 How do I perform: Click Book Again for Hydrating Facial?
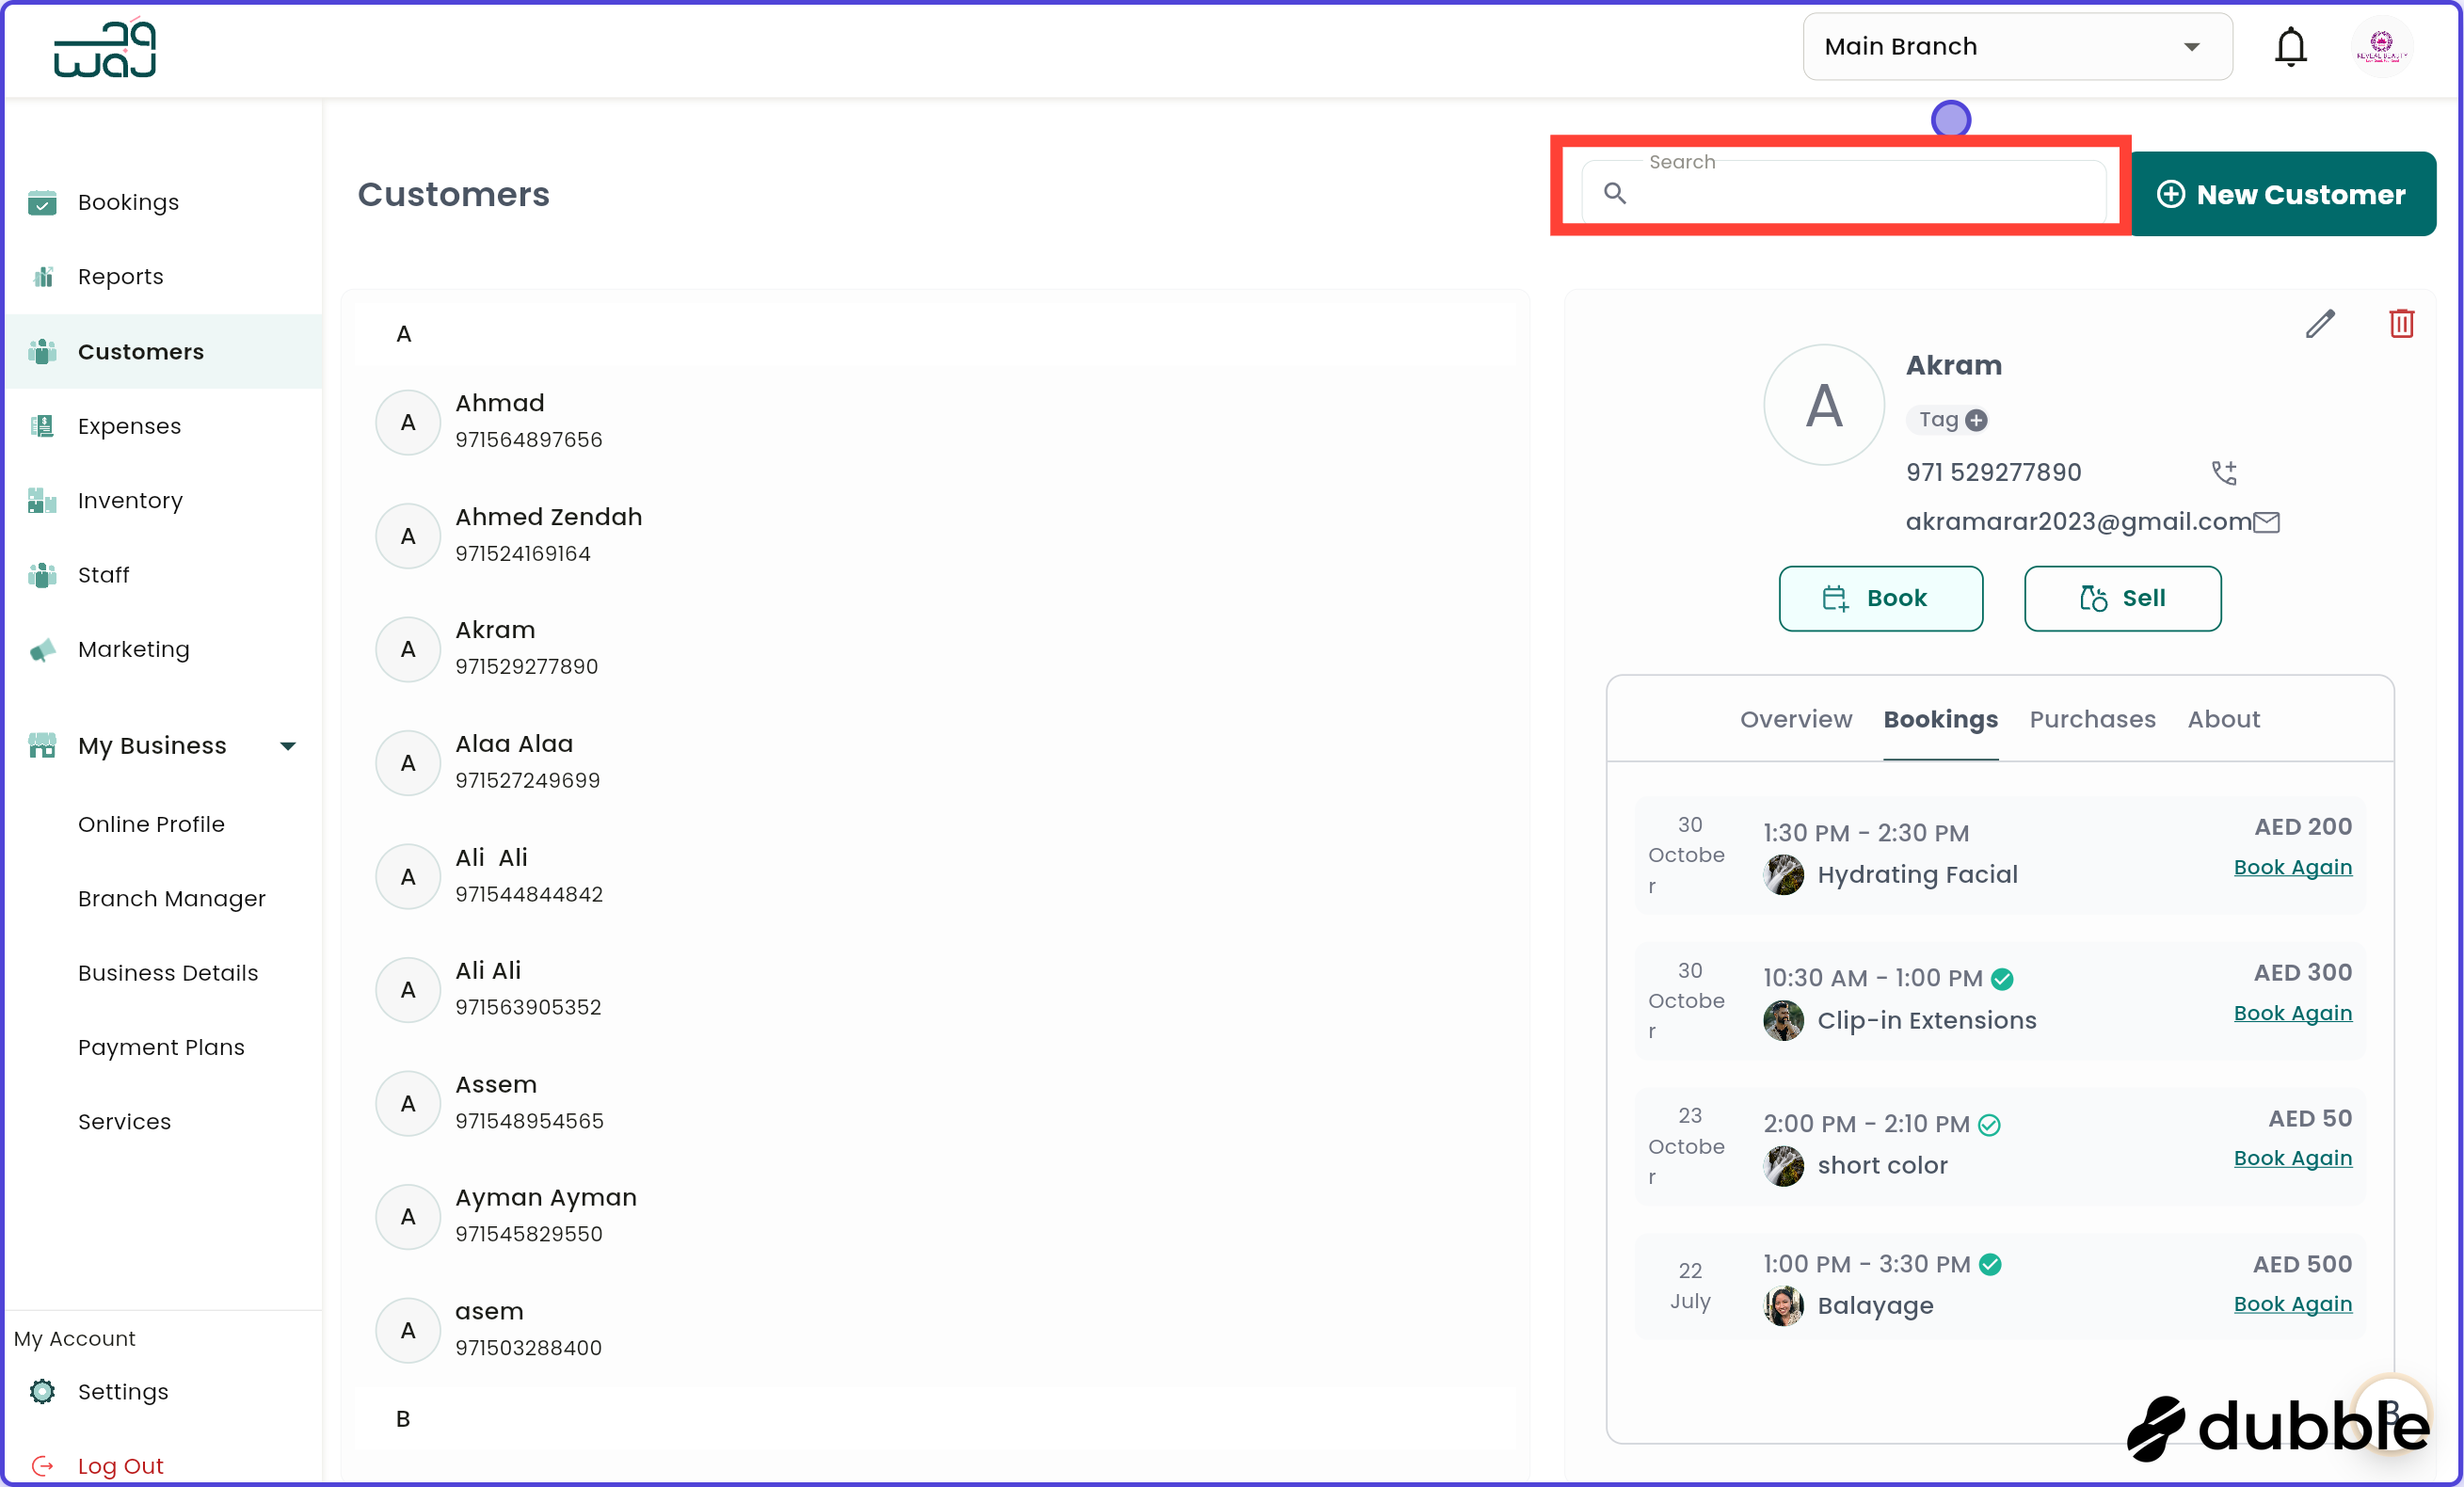coord(2292,867)
